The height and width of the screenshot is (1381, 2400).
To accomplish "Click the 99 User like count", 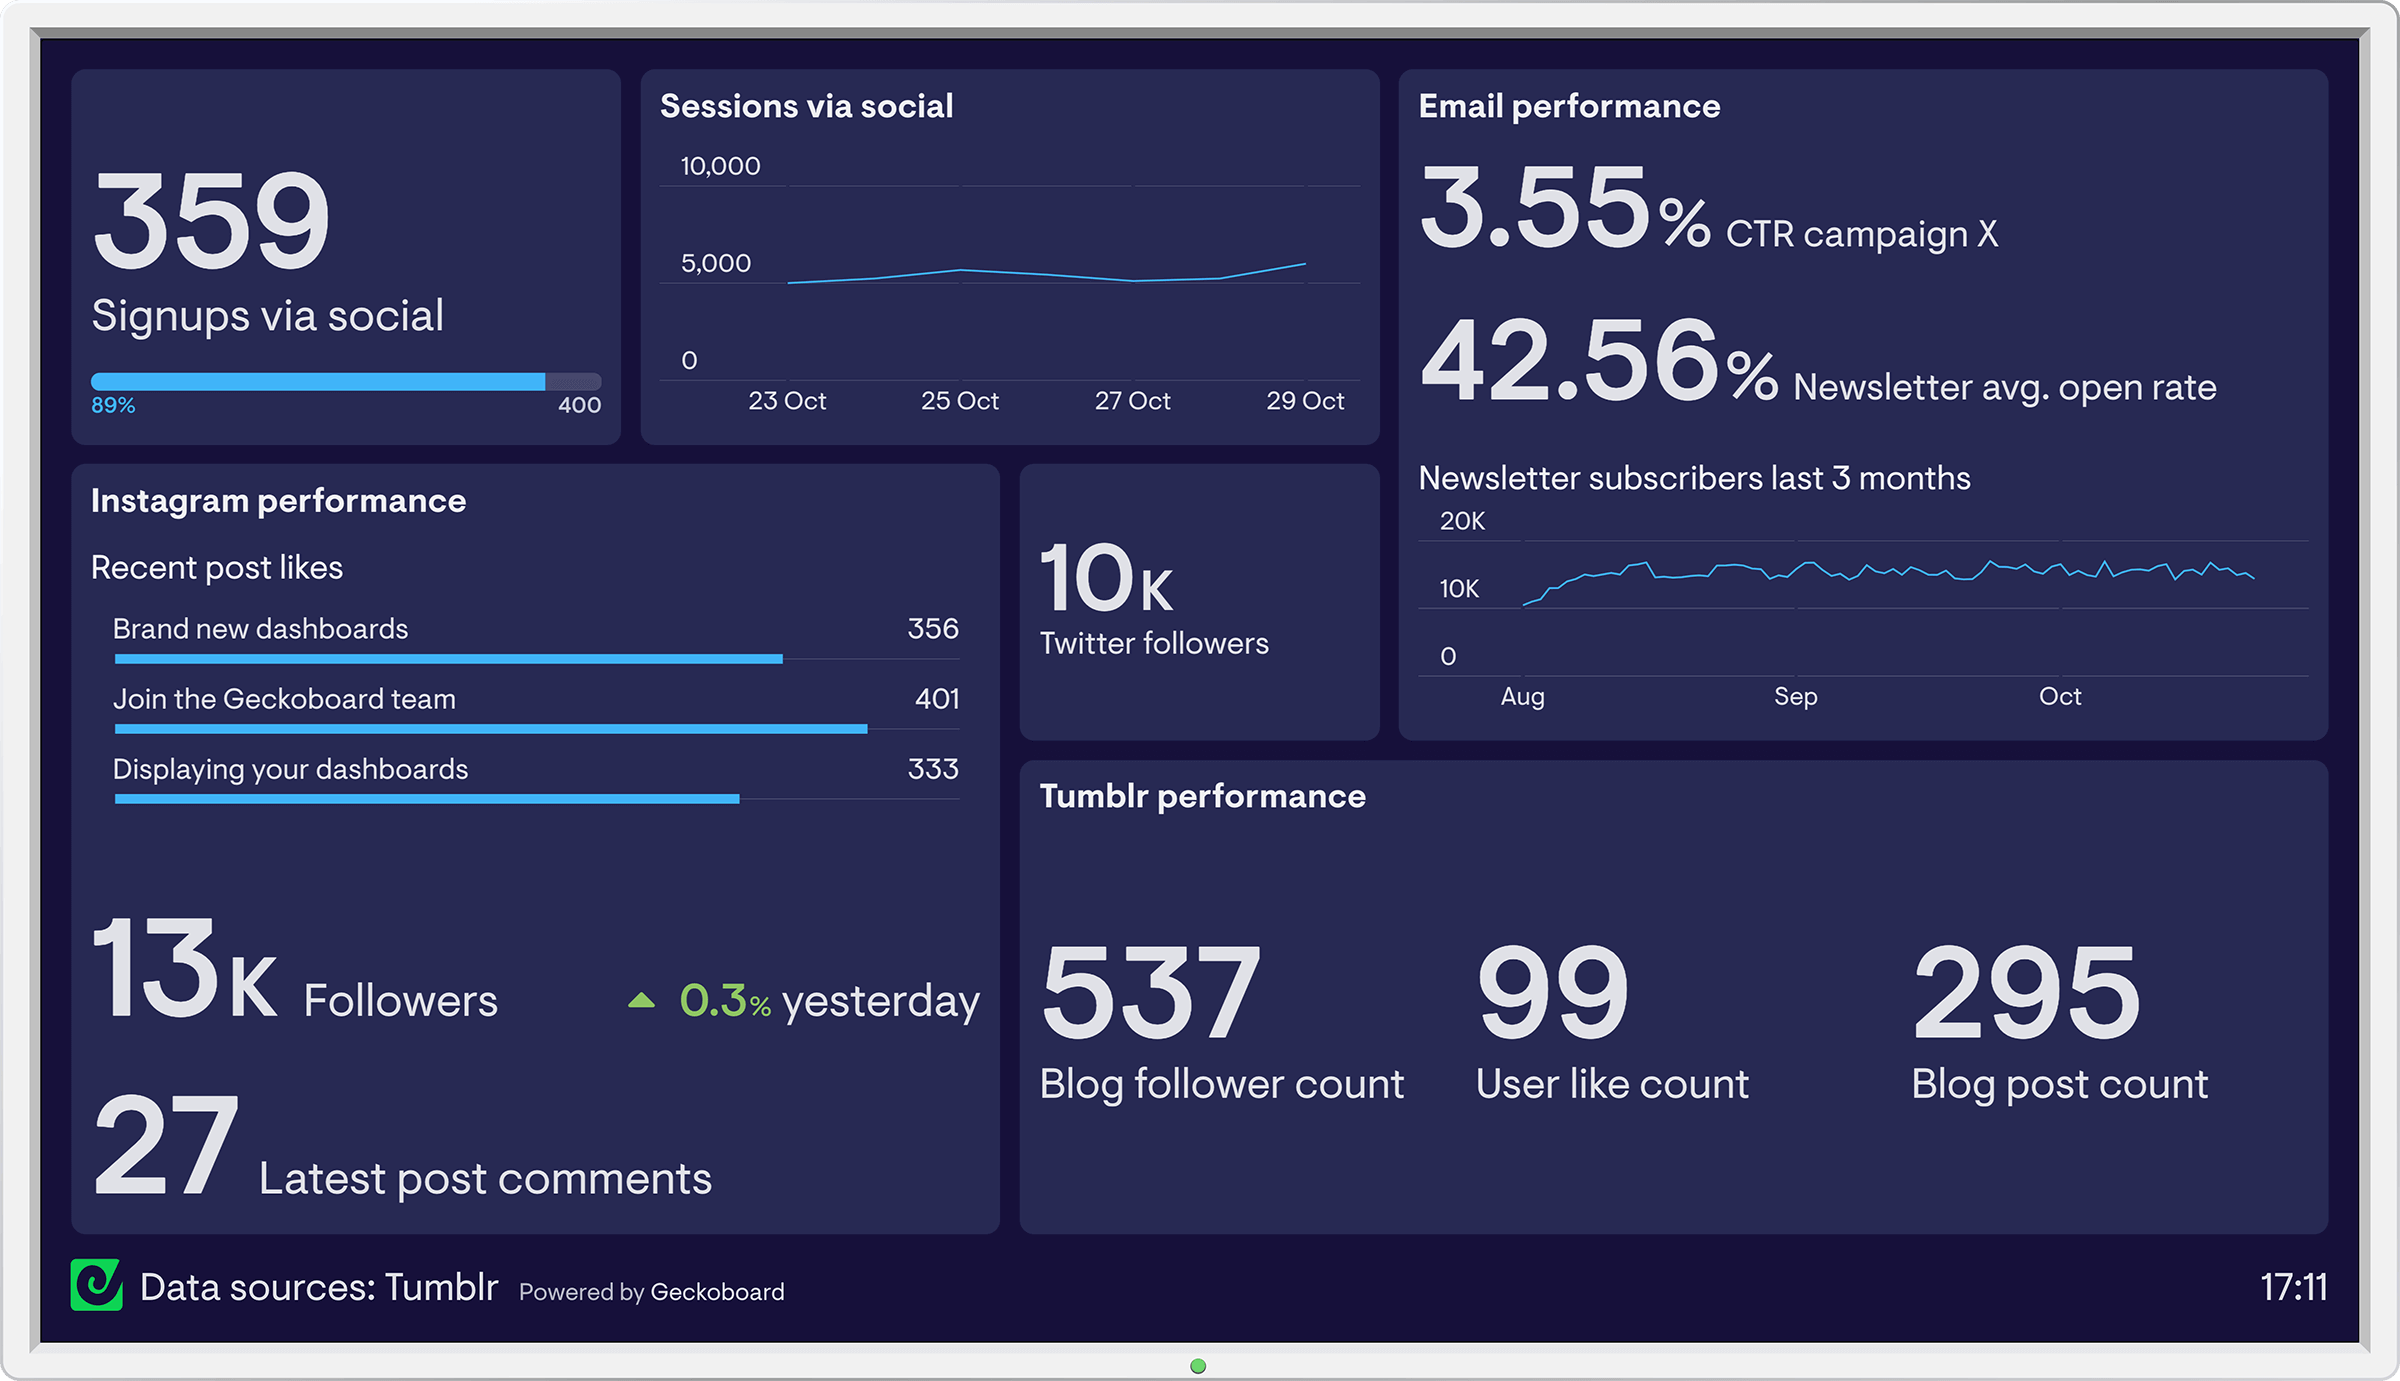I will [1552, 995].
